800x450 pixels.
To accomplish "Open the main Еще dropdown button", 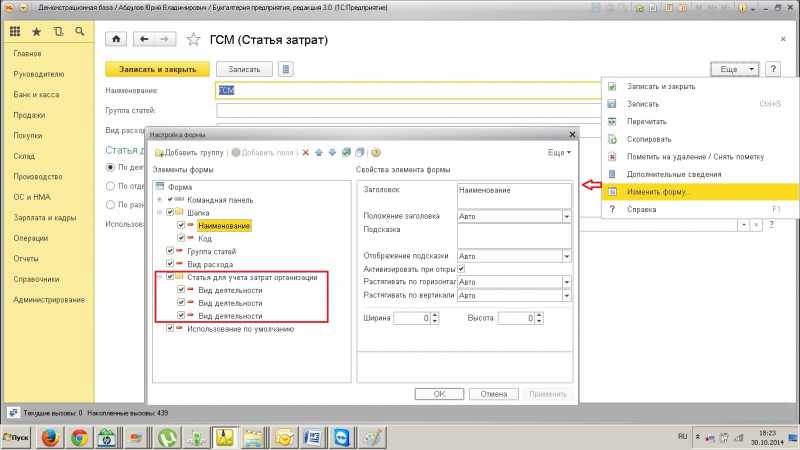I will click(x=735, y=69).
